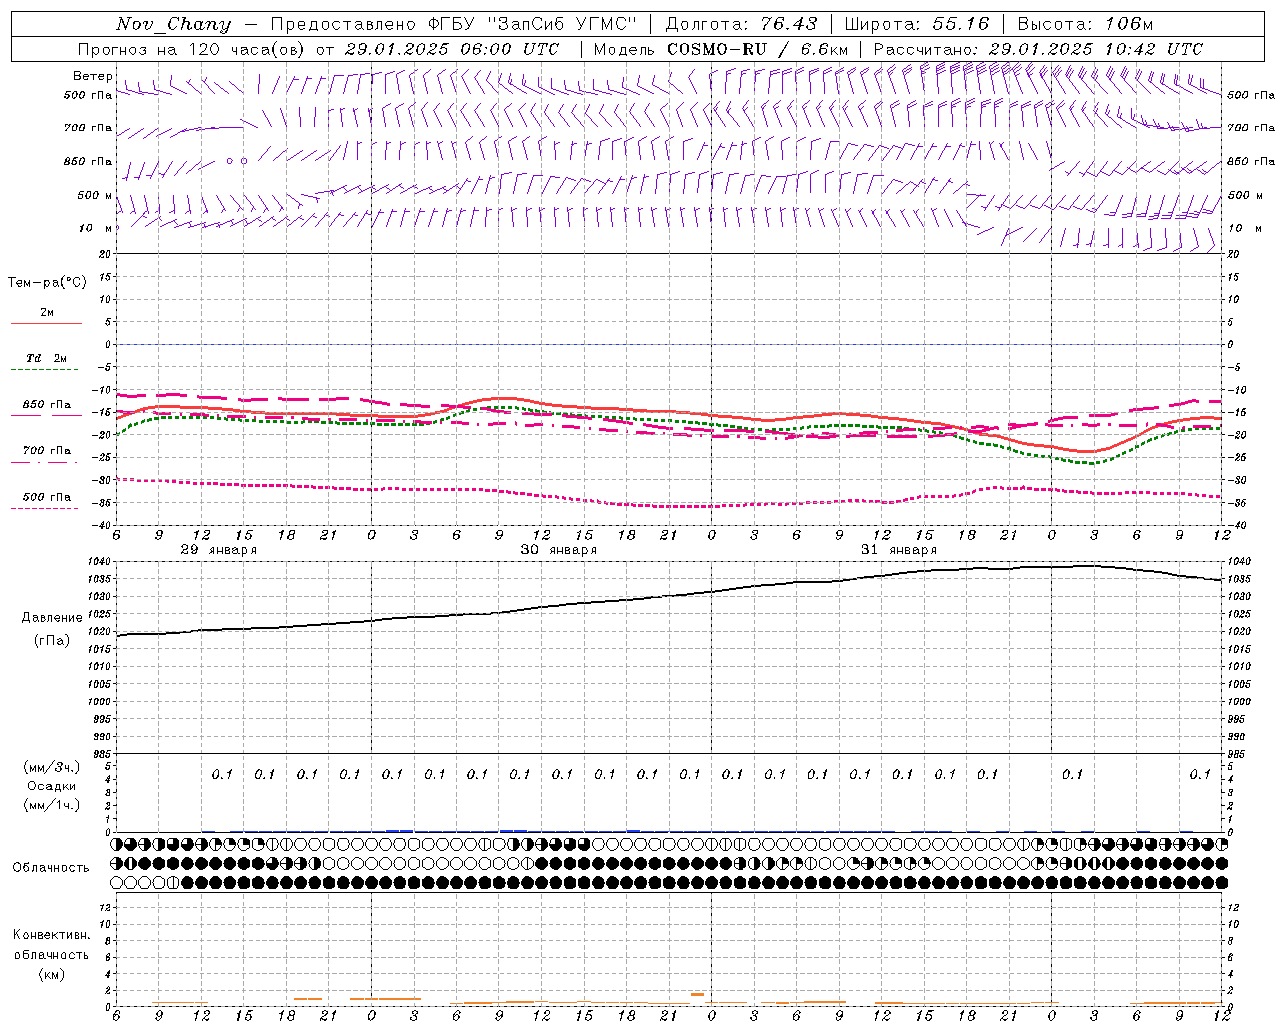Click the 985 value on the right pressure axis
The height and width of the screenshot is (1024, 1280).
[x=1238, y=754]
